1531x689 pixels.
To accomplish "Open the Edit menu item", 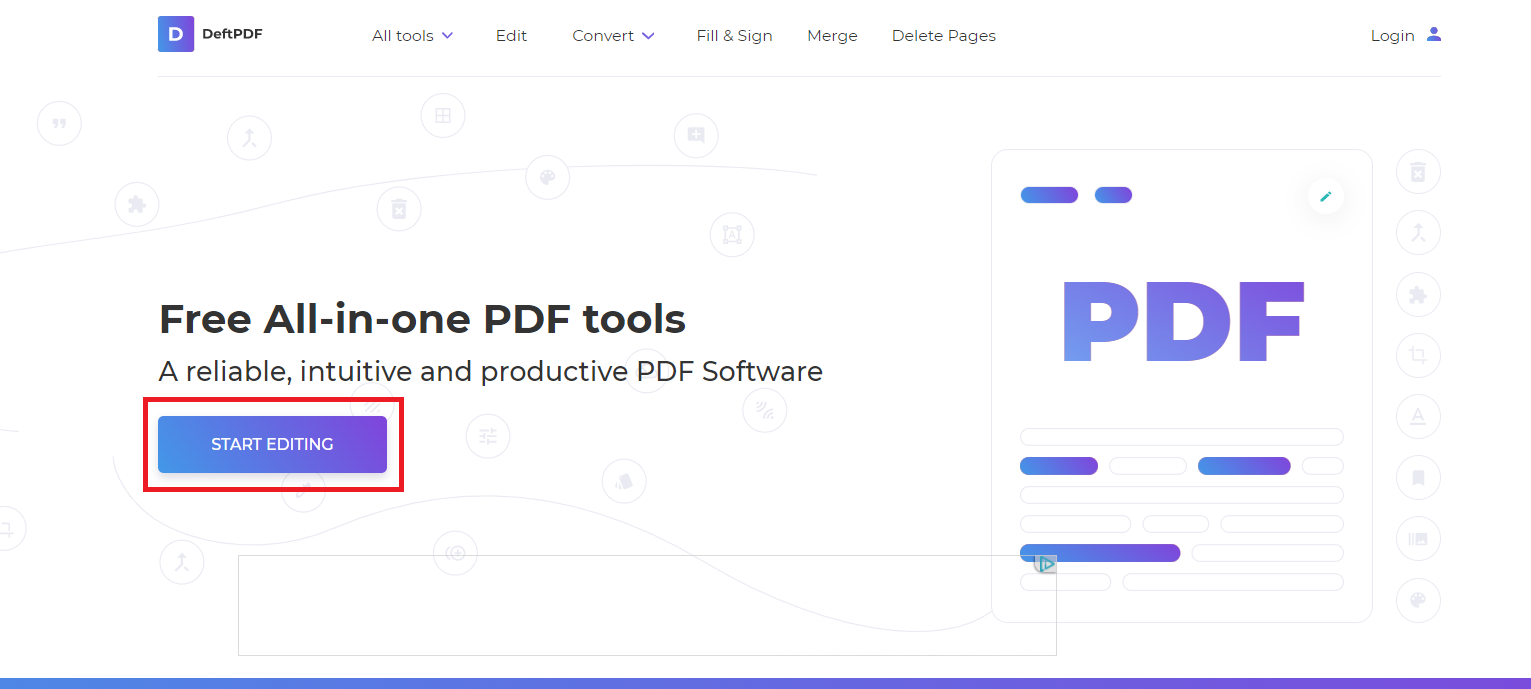I will click(x=511, y=36).
